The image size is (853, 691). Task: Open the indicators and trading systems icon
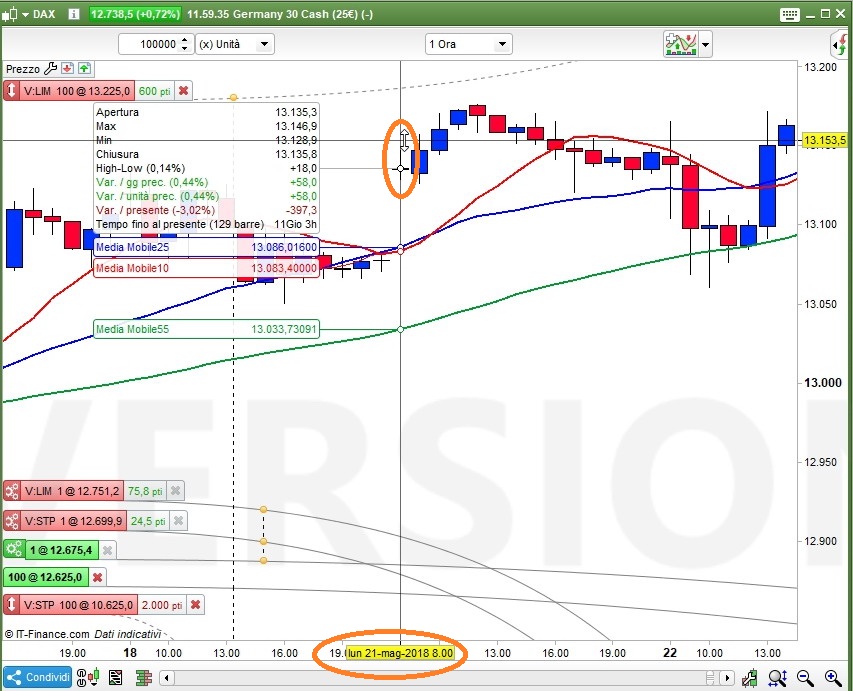coord(681,44)
